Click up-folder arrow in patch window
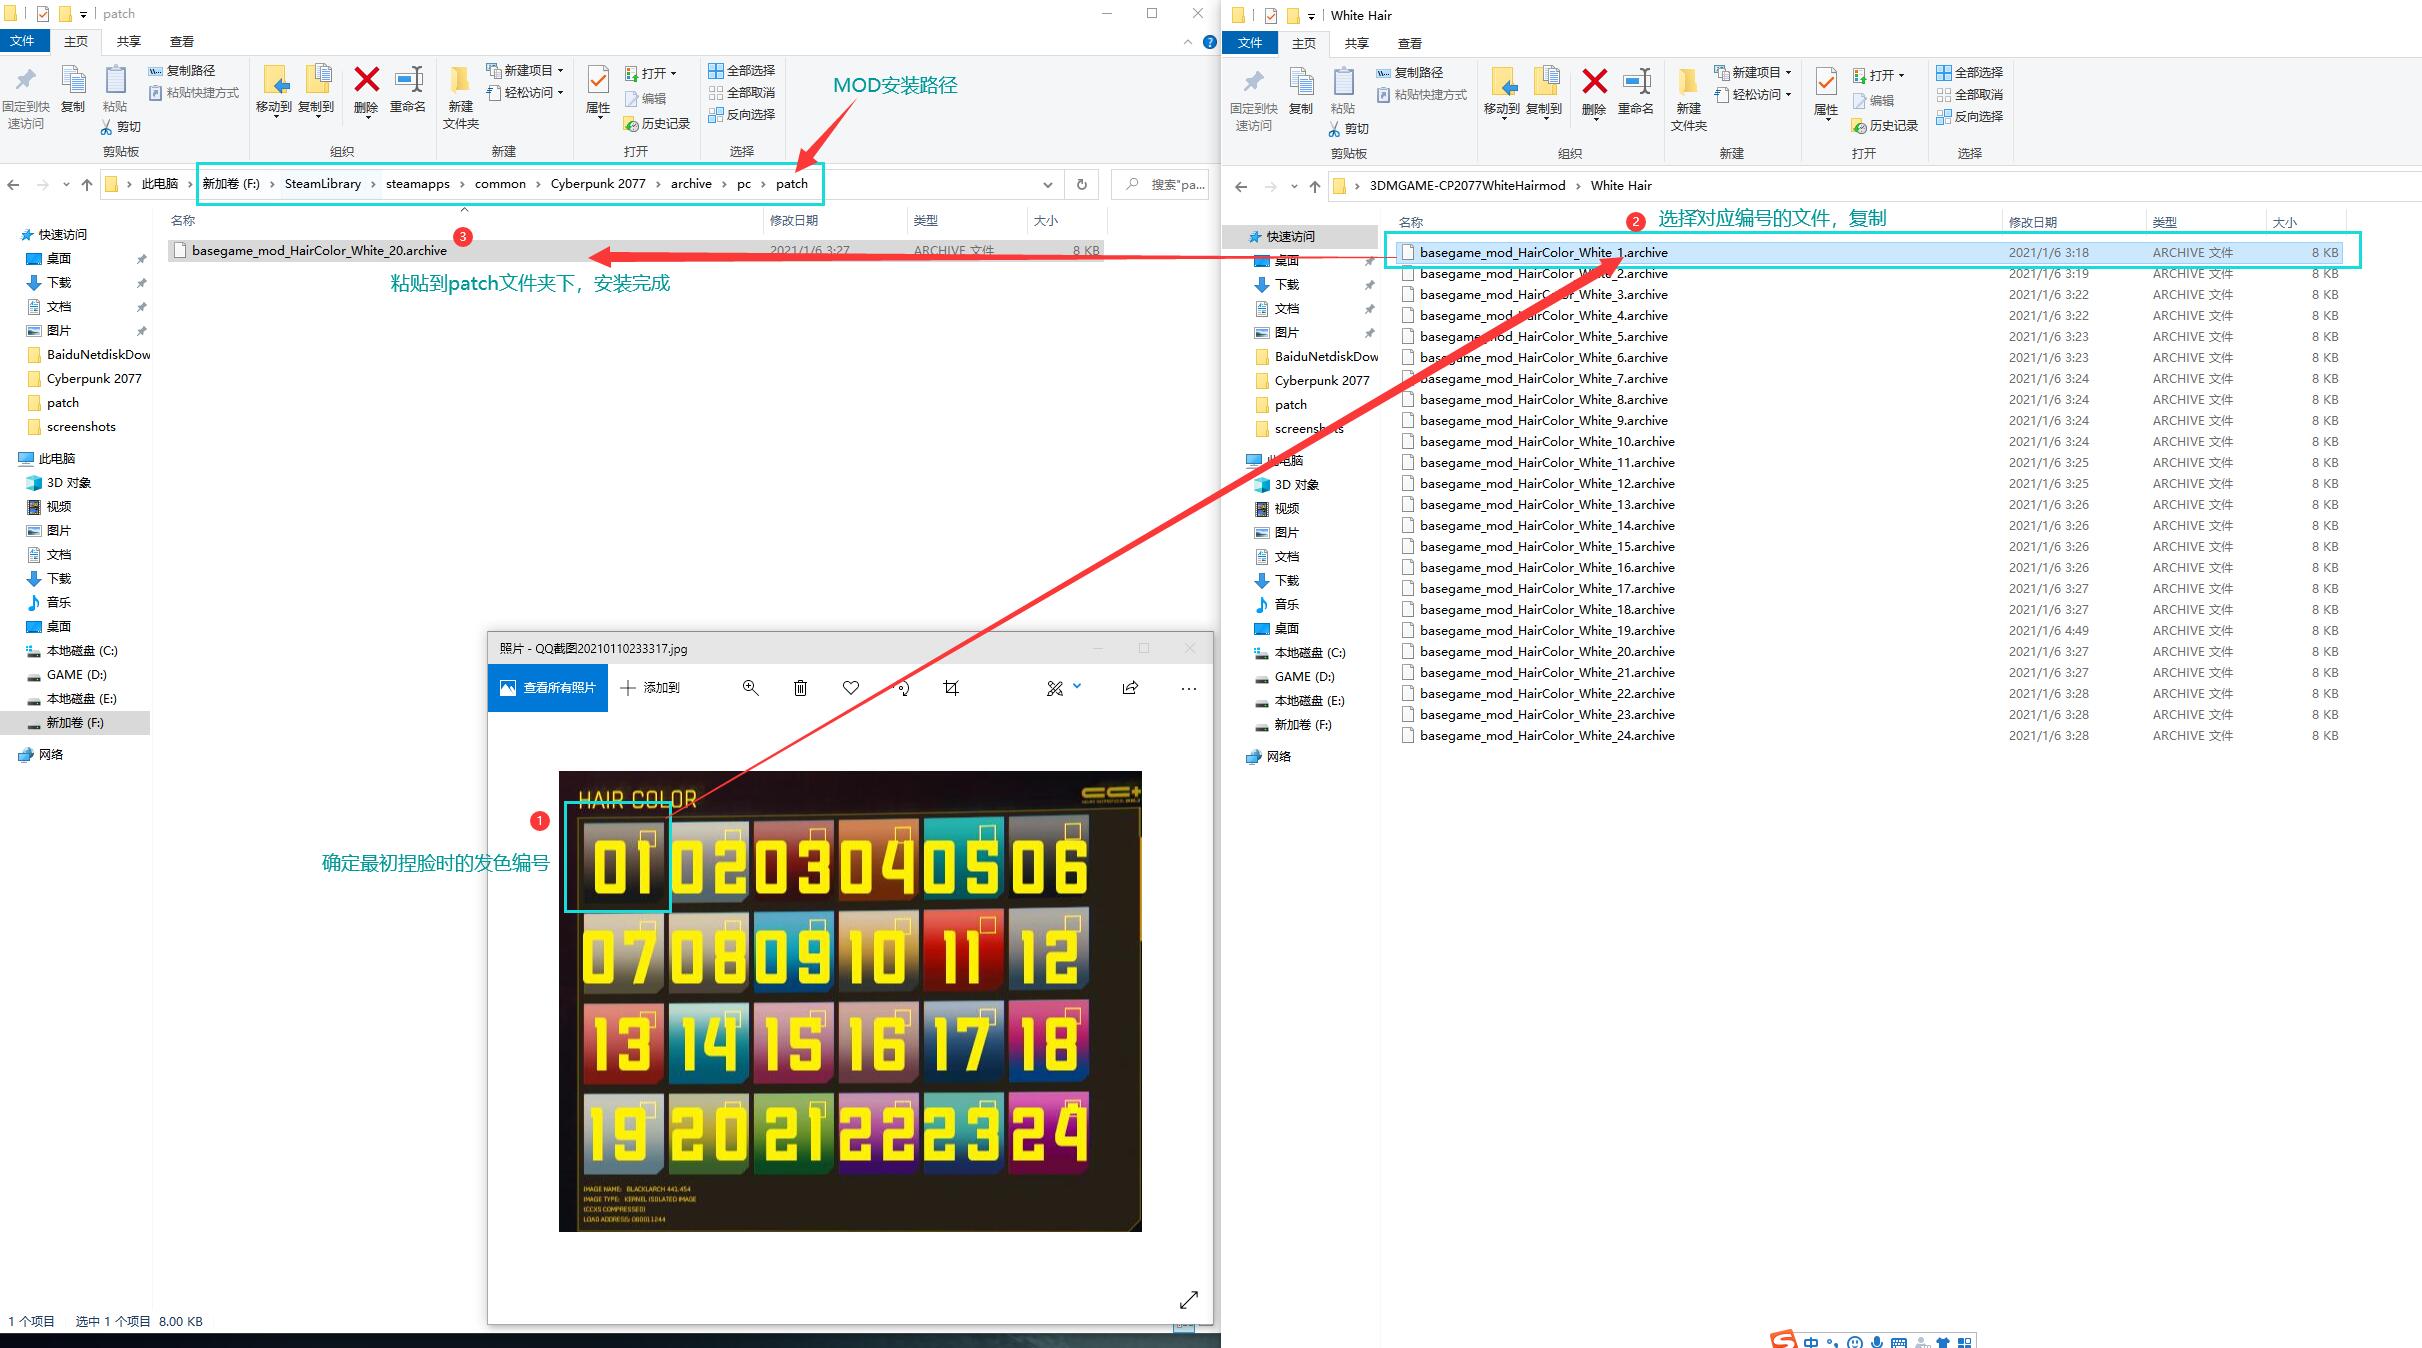2422x1348 pixels. (87, 184)
